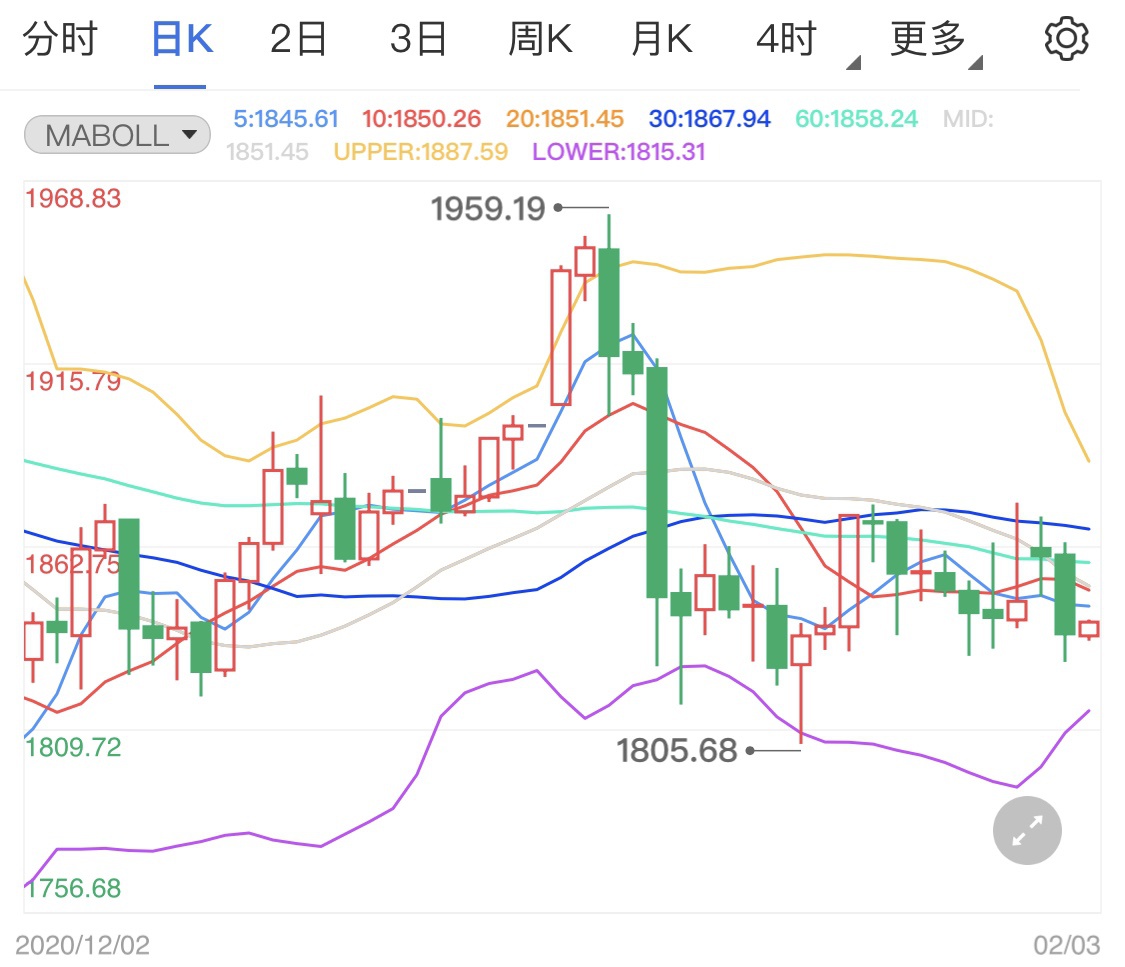Click the MID value 1851.45 text
Viewport: 1125px width, 967px height.
pos(267,151)
